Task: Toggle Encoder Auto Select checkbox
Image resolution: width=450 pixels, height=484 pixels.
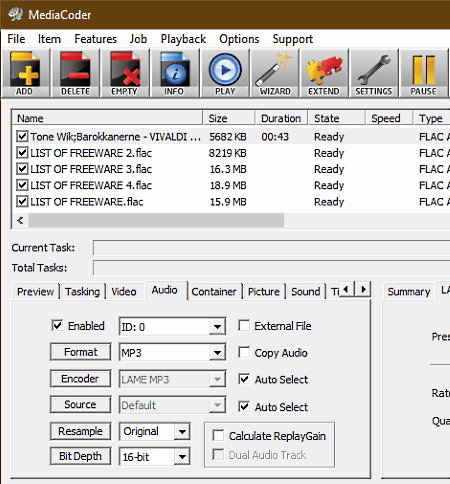Action: (244, 379)
